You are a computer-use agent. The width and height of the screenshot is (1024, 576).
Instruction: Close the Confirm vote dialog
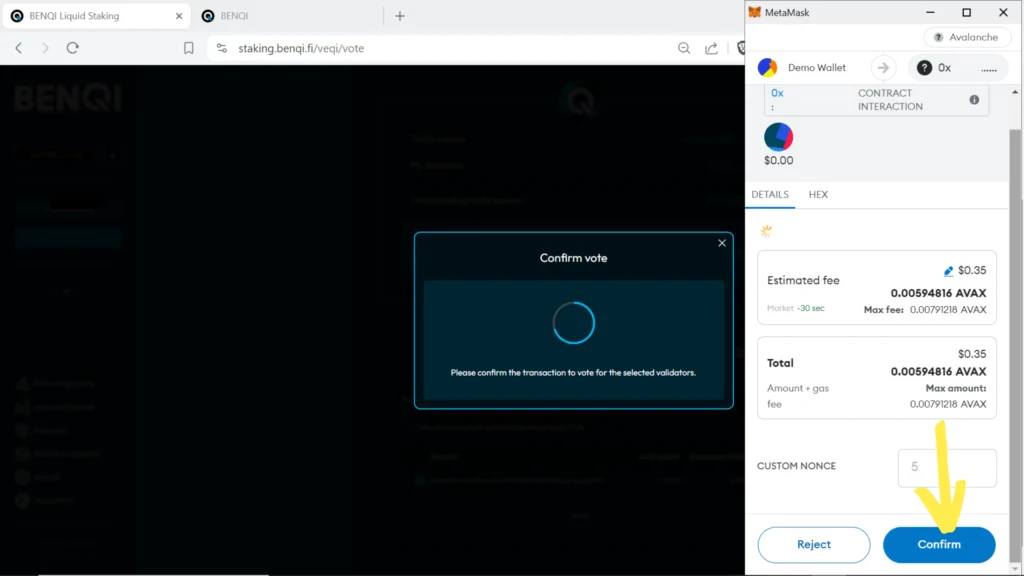(x=722, y=243)
